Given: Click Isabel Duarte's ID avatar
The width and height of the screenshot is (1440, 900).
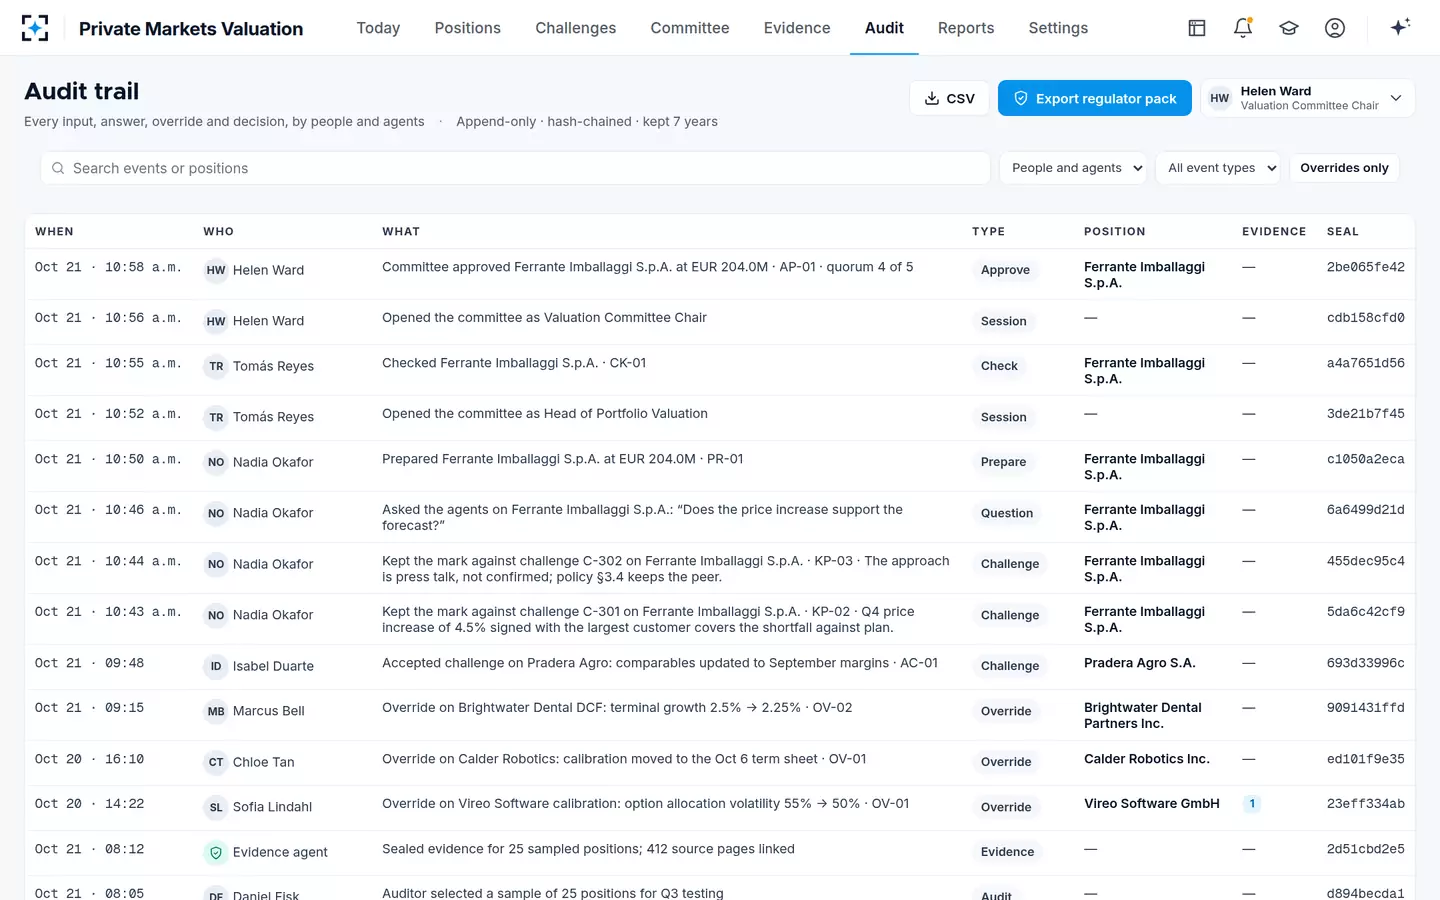Looking at the screenshot, I should tap(216, 666).
